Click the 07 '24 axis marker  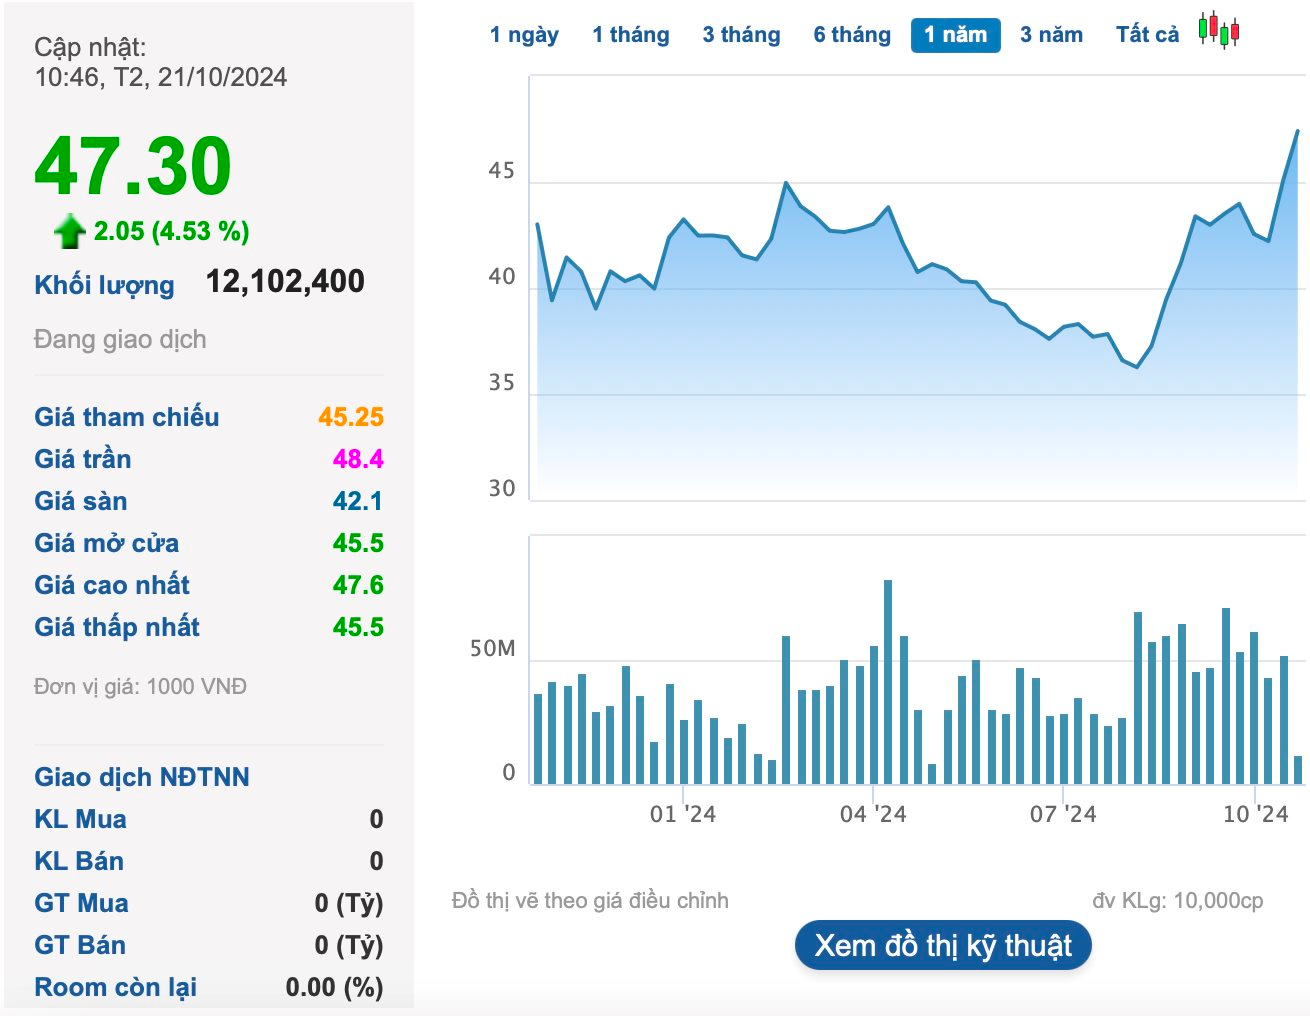pyautogui.click(x=1063, y=814)
